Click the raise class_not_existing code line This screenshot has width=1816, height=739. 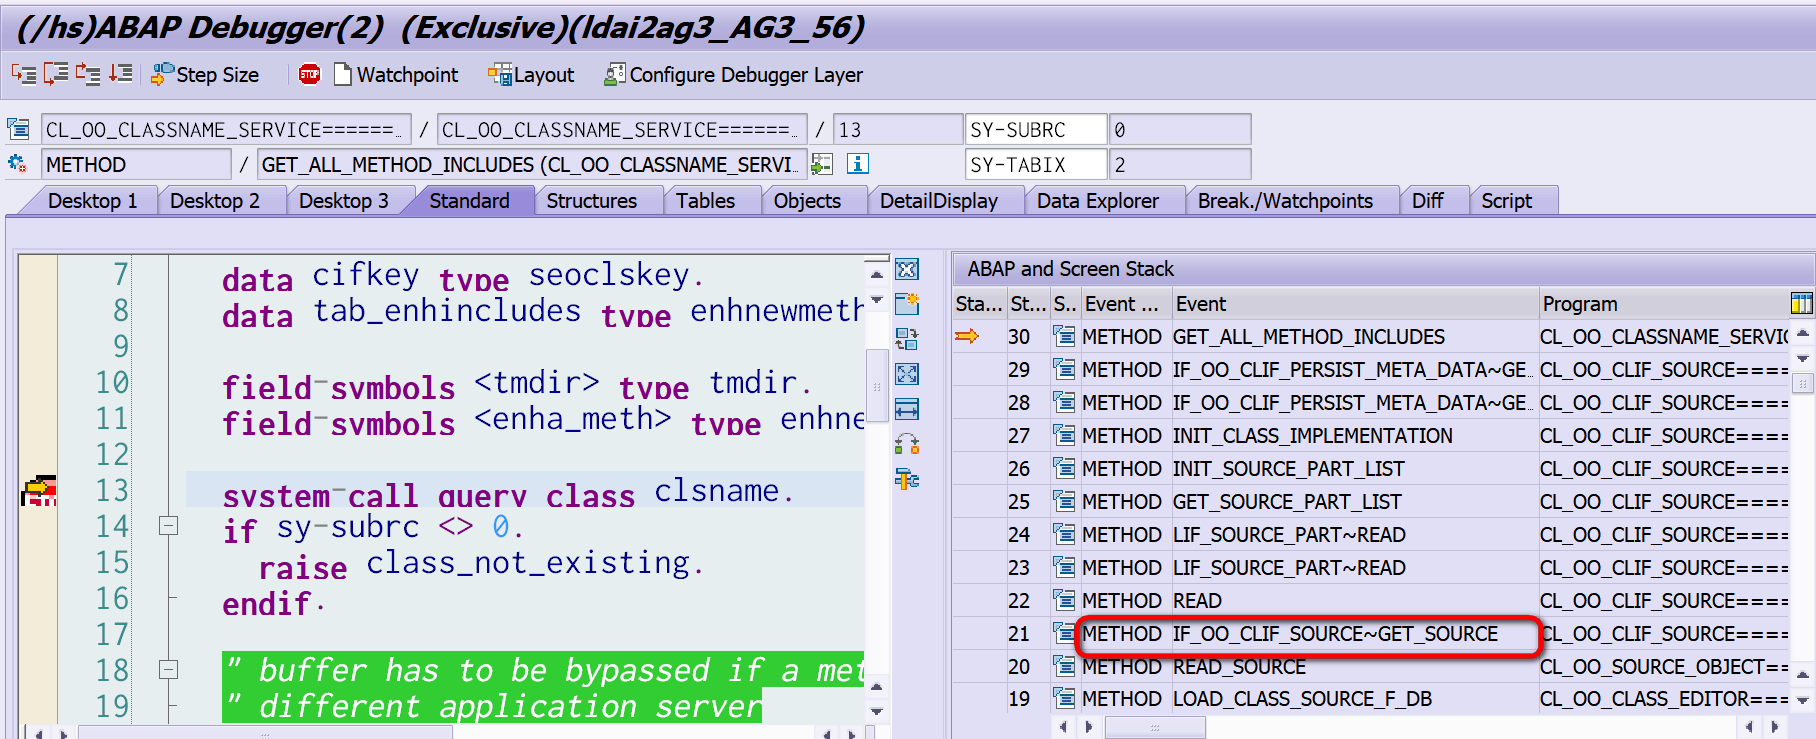(482, 564)
